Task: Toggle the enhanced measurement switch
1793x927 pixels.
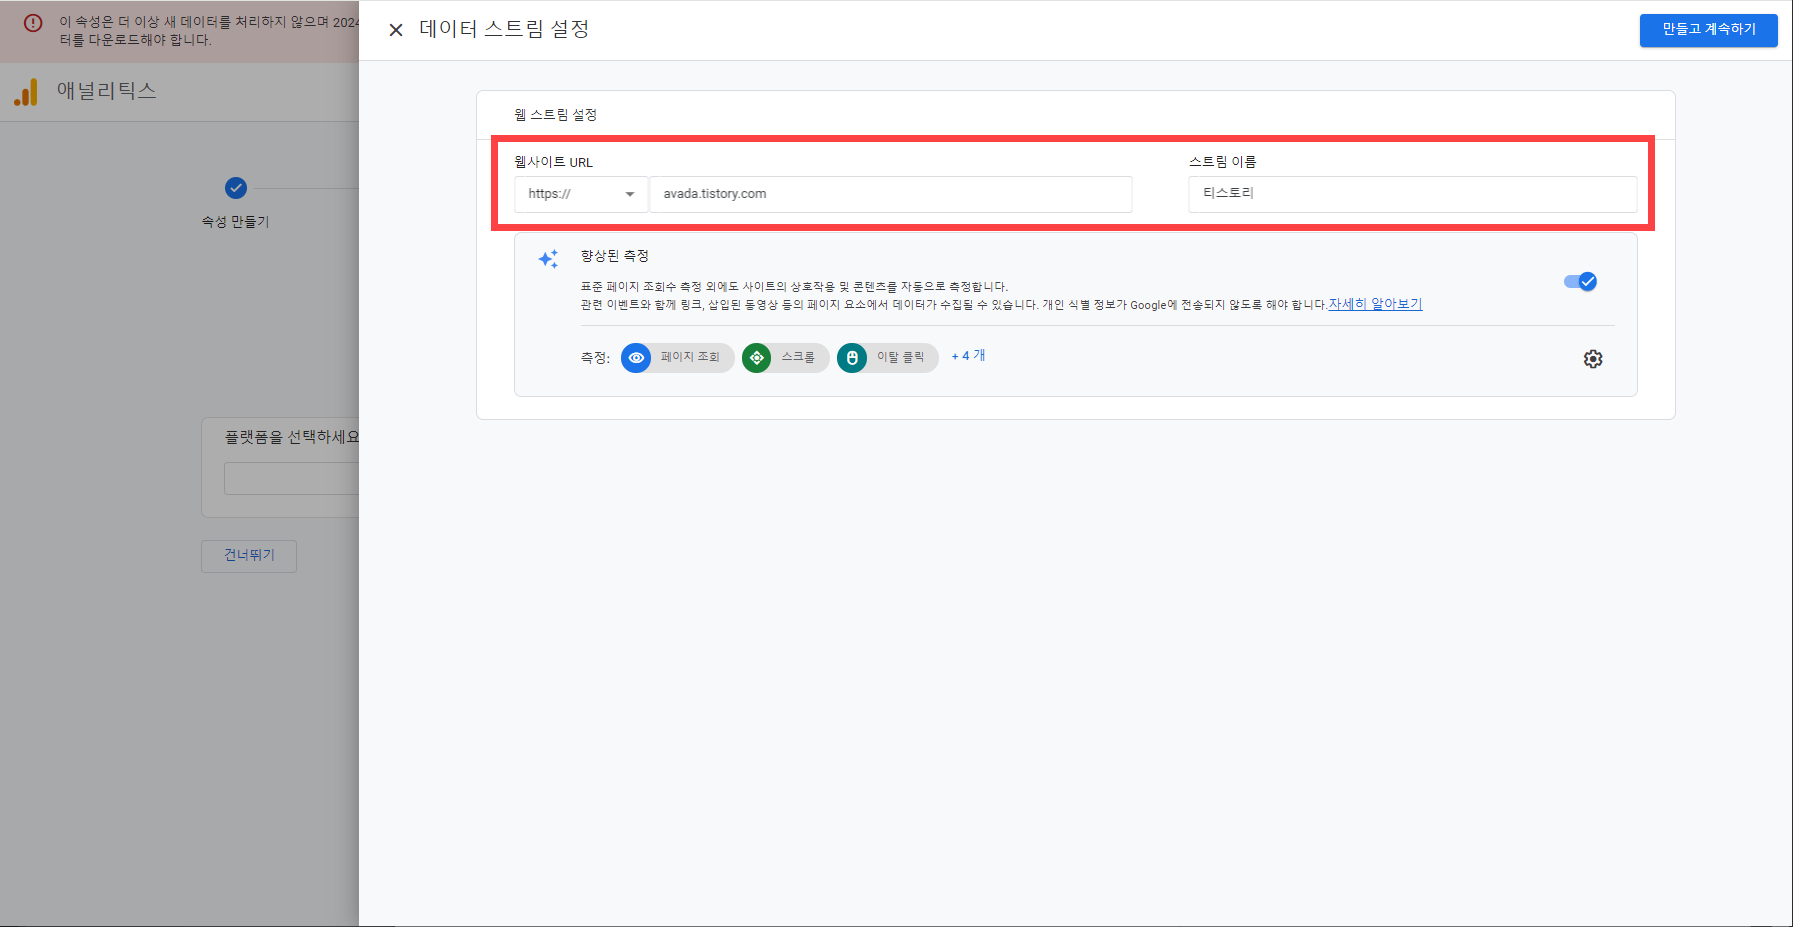Action: (x=1580, y=282)
